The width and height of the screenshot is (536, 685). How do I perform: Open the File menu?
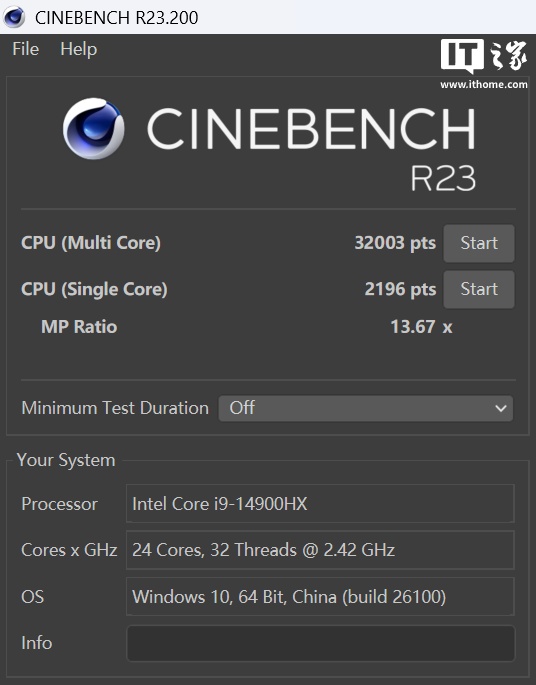(25, 49)
